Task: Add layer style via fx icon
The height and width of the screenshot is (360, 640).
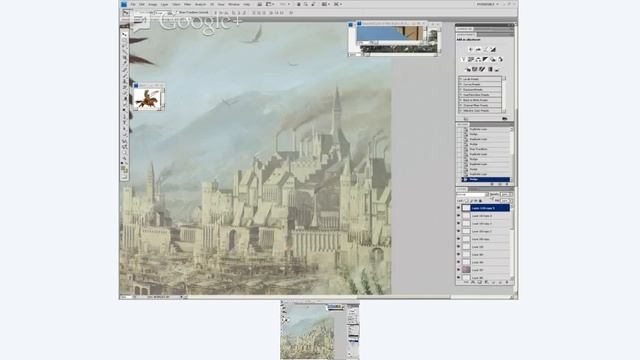Action: (x=473, y=282)
